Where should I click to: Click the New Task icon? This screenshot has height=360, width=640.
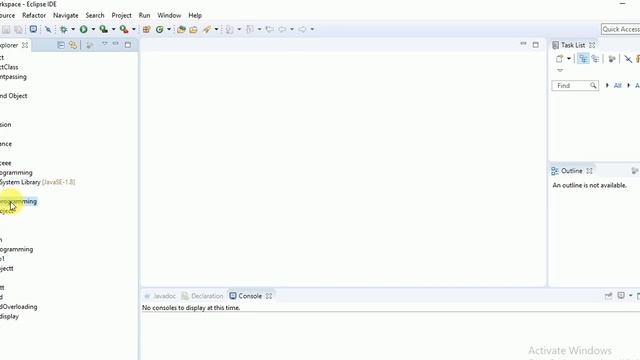[560, 59]
